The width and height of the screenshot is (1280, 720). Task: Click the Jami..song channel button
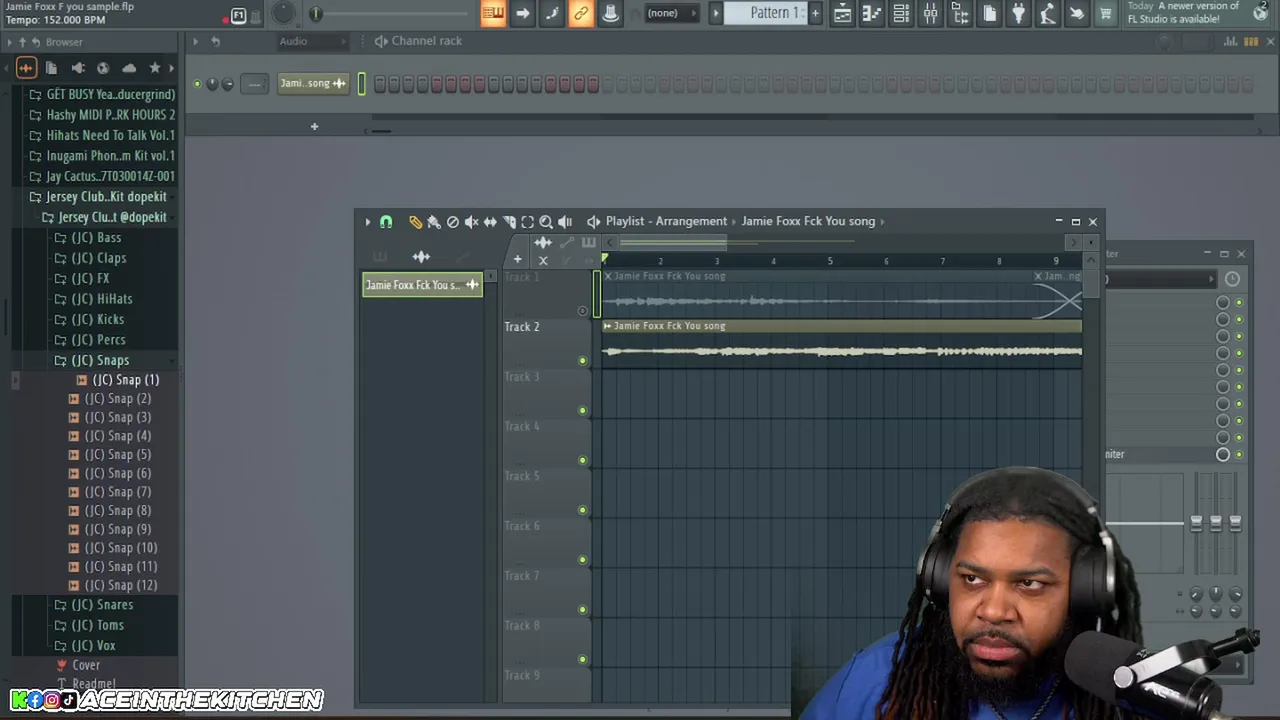(x=313, y=84)
